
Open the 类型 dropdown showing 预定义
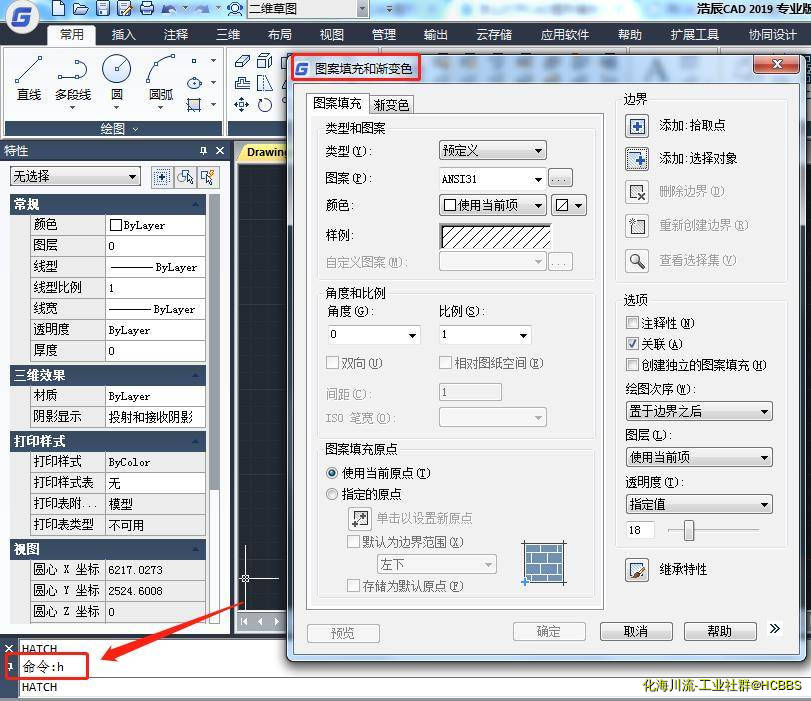[x=492, y=151]
